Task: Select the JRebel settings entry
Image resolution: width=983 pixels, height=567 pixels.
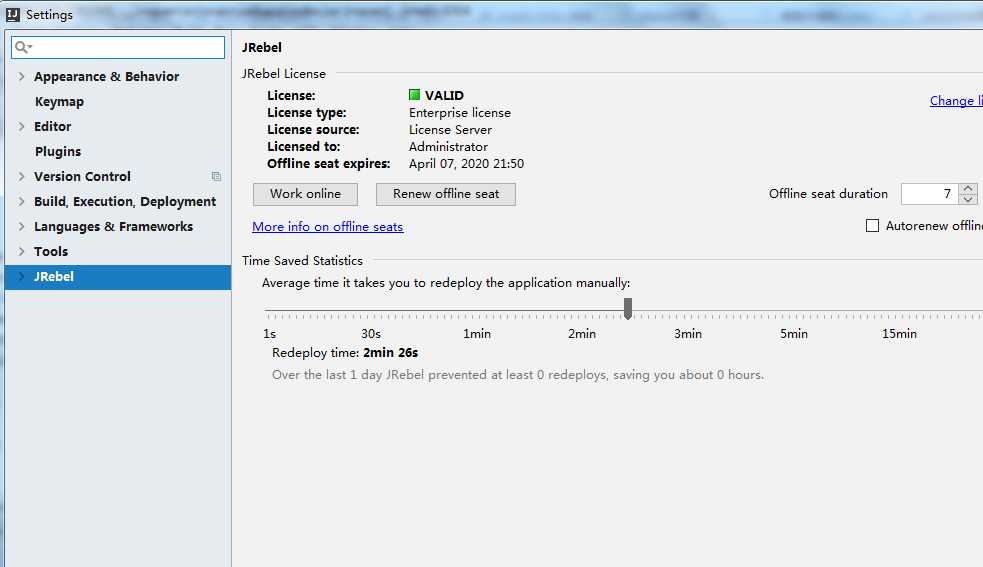Action: tap(118, 277)
